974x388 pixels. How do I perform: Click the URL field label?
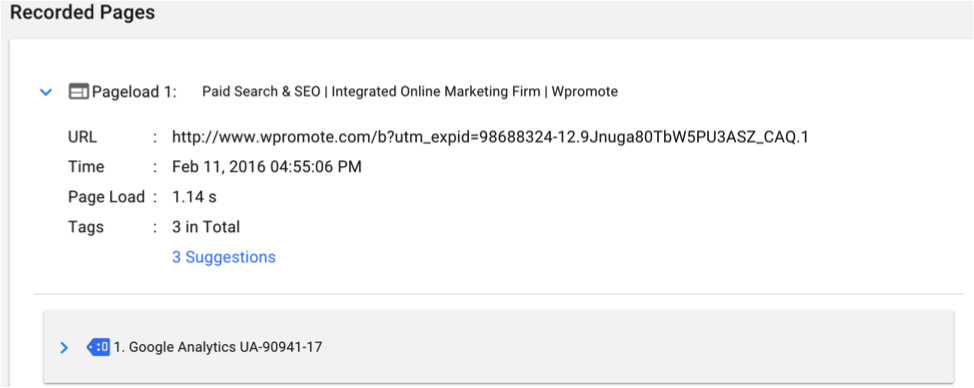click(x=83, y=137)
